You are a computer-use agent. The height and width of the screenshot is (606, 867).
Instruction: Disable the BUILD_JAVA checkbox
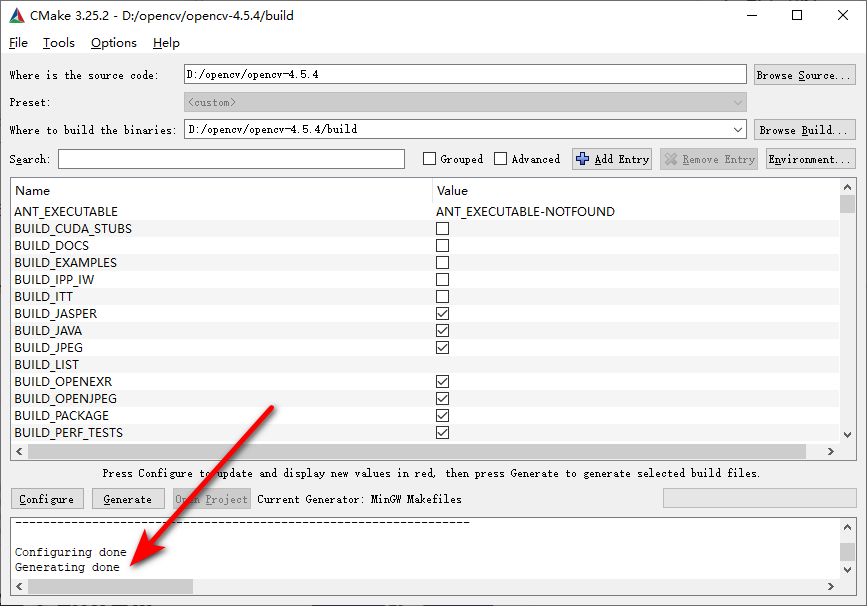[442, 331]
